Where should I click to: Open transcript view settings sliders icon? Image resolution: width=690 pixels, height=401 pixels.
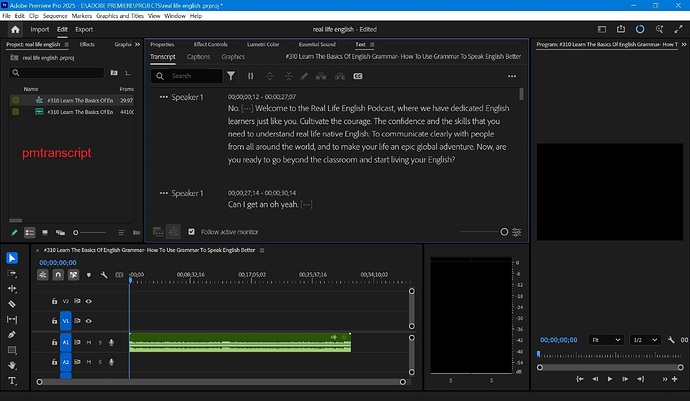[517, 232]
